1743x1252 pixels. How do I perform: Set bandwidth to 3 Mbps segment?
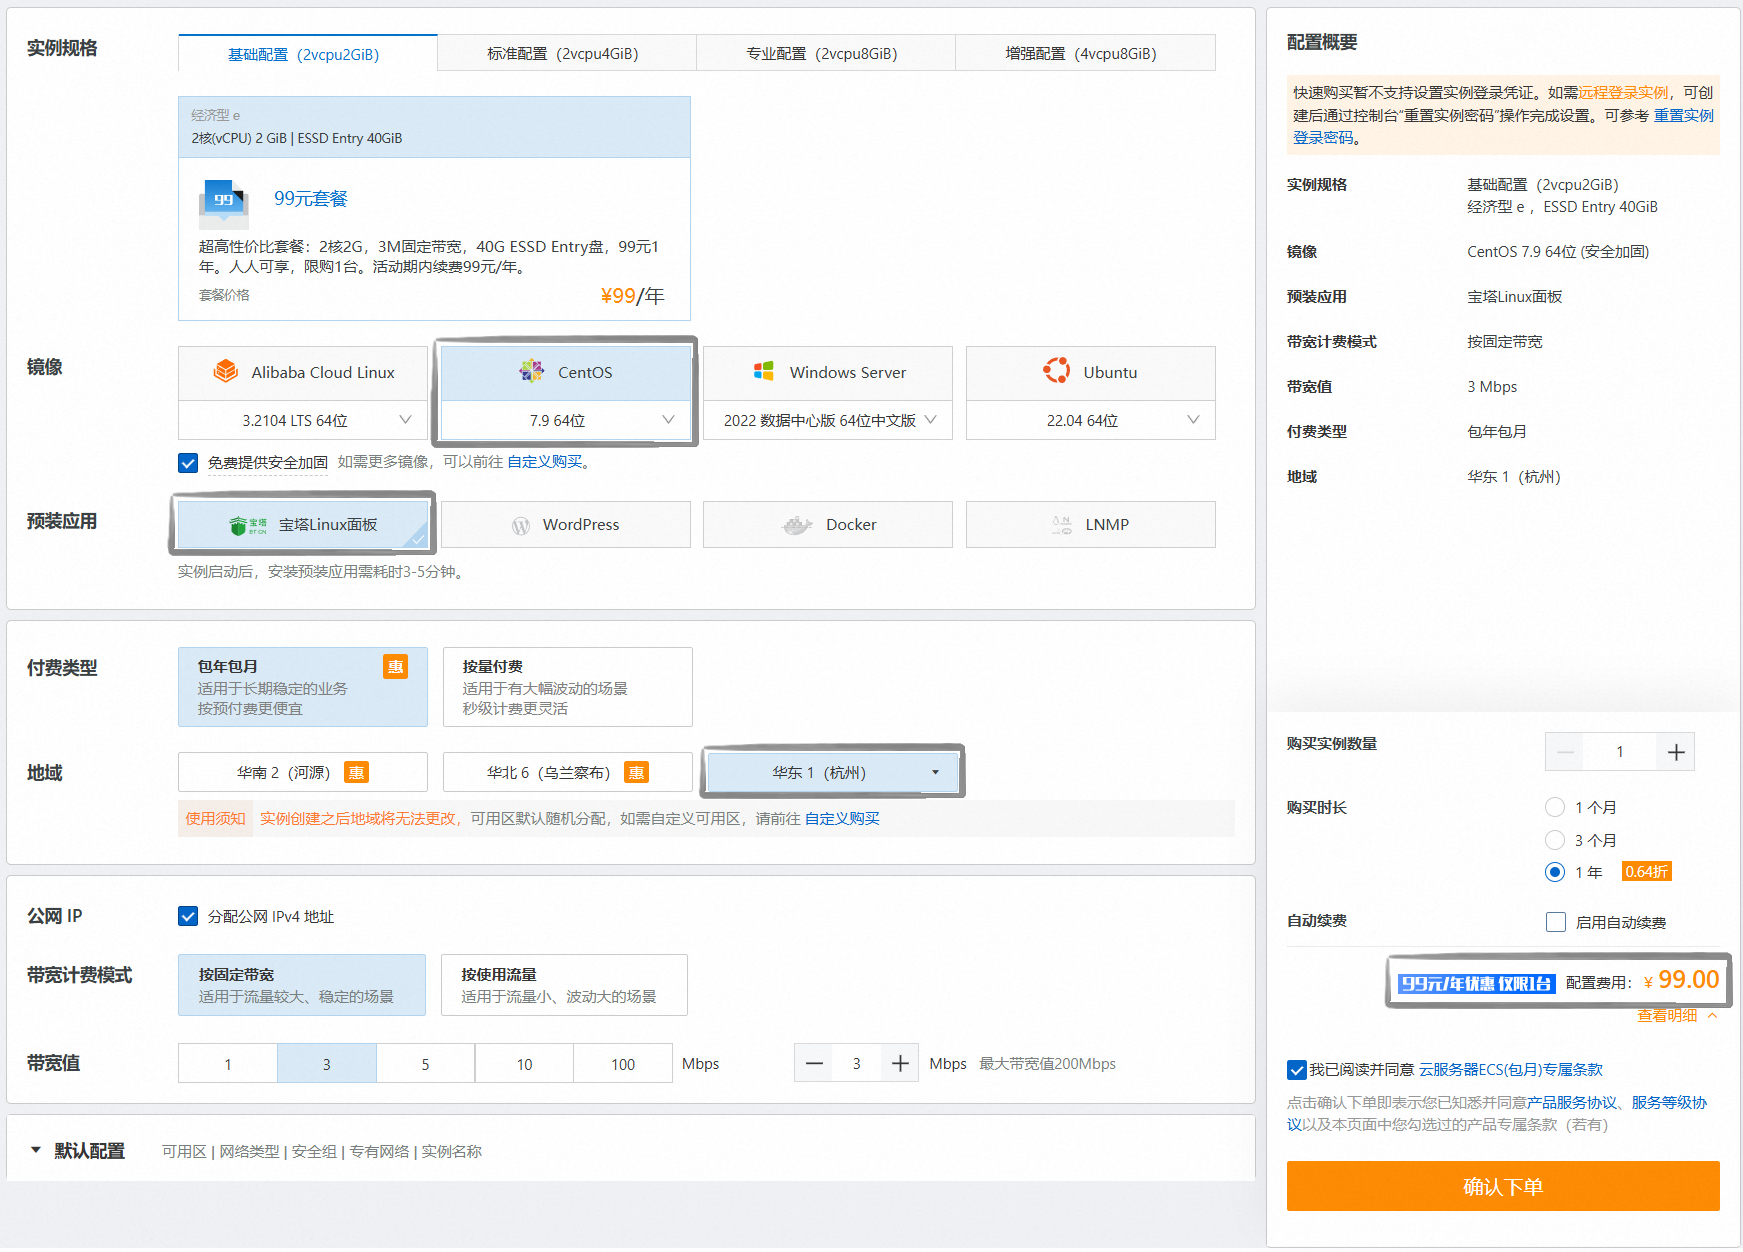click(x=327, y=1064)
